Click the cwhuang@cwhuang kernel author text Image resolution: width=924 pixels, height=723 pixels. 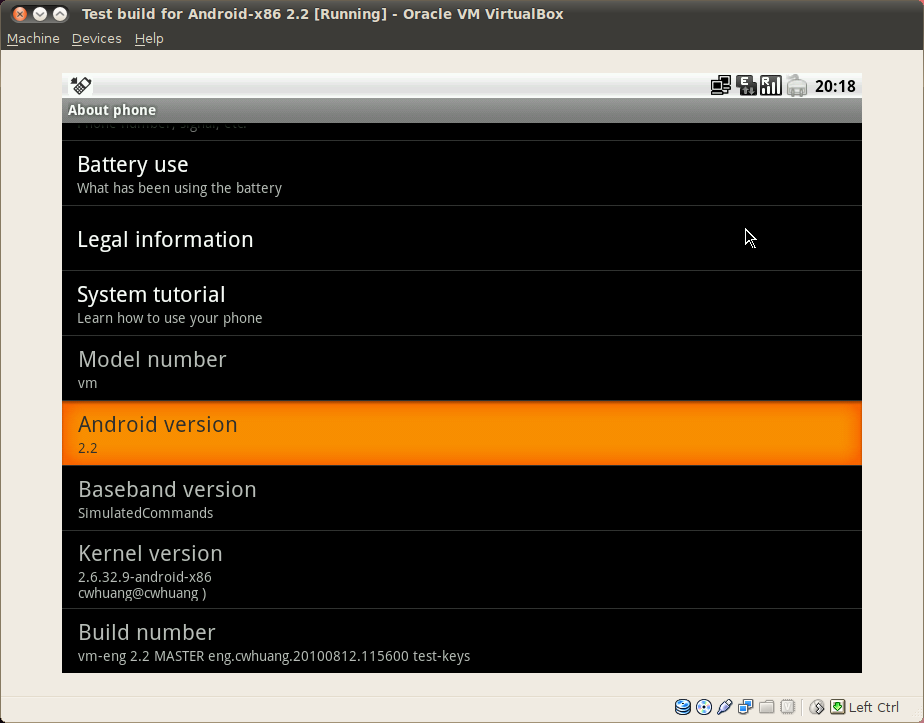coord(142,593)
